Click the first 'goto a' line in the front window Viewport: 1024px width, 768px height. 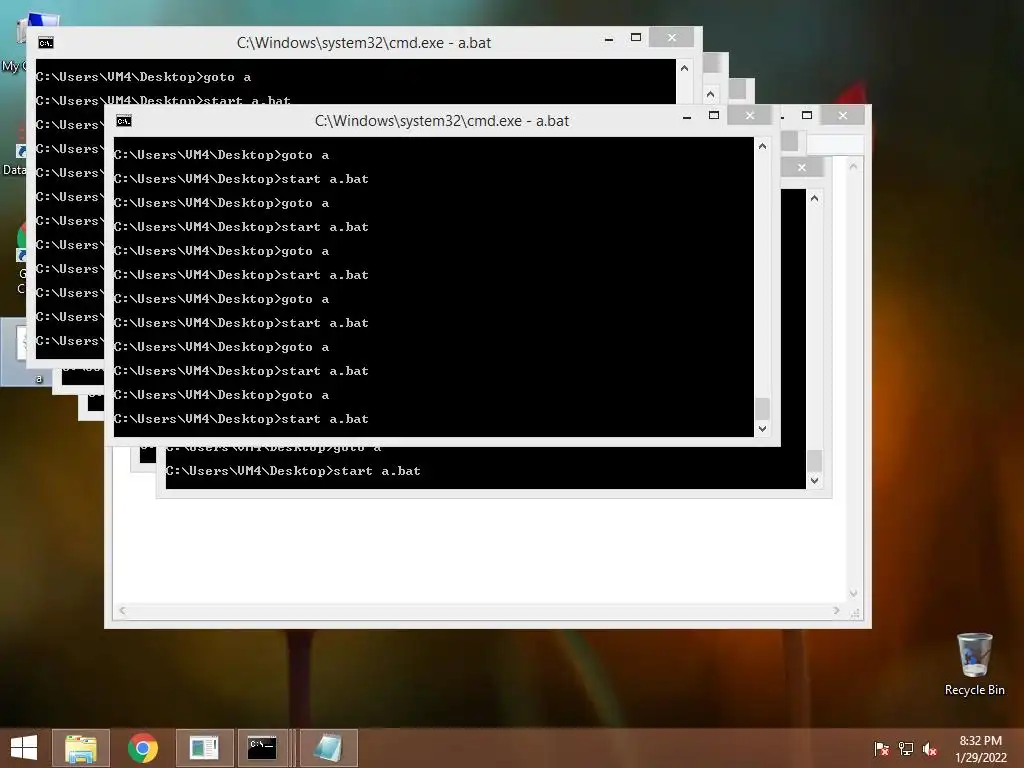(x=221, y=155)
